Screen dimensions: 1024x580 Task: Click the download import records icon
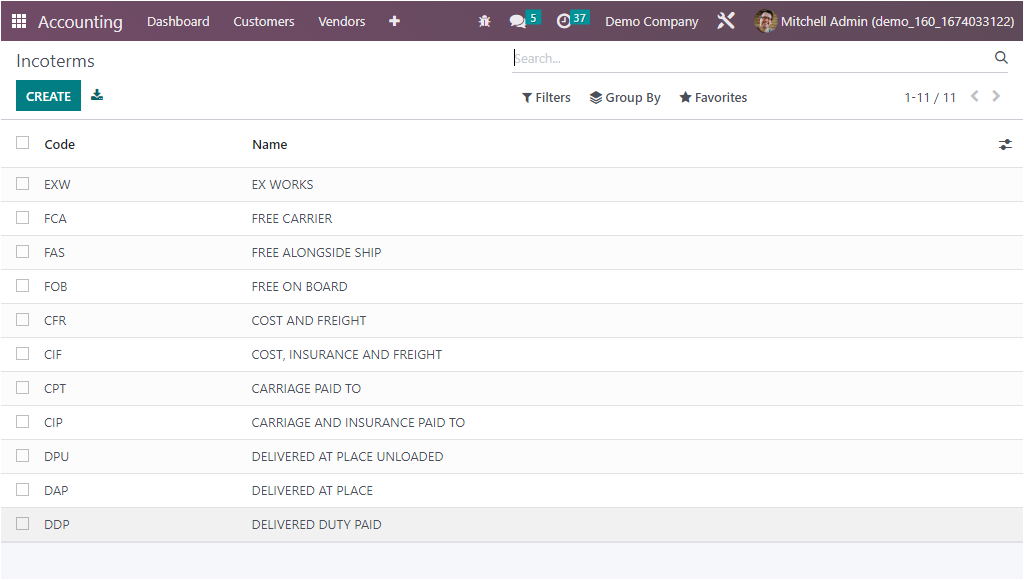97,95
